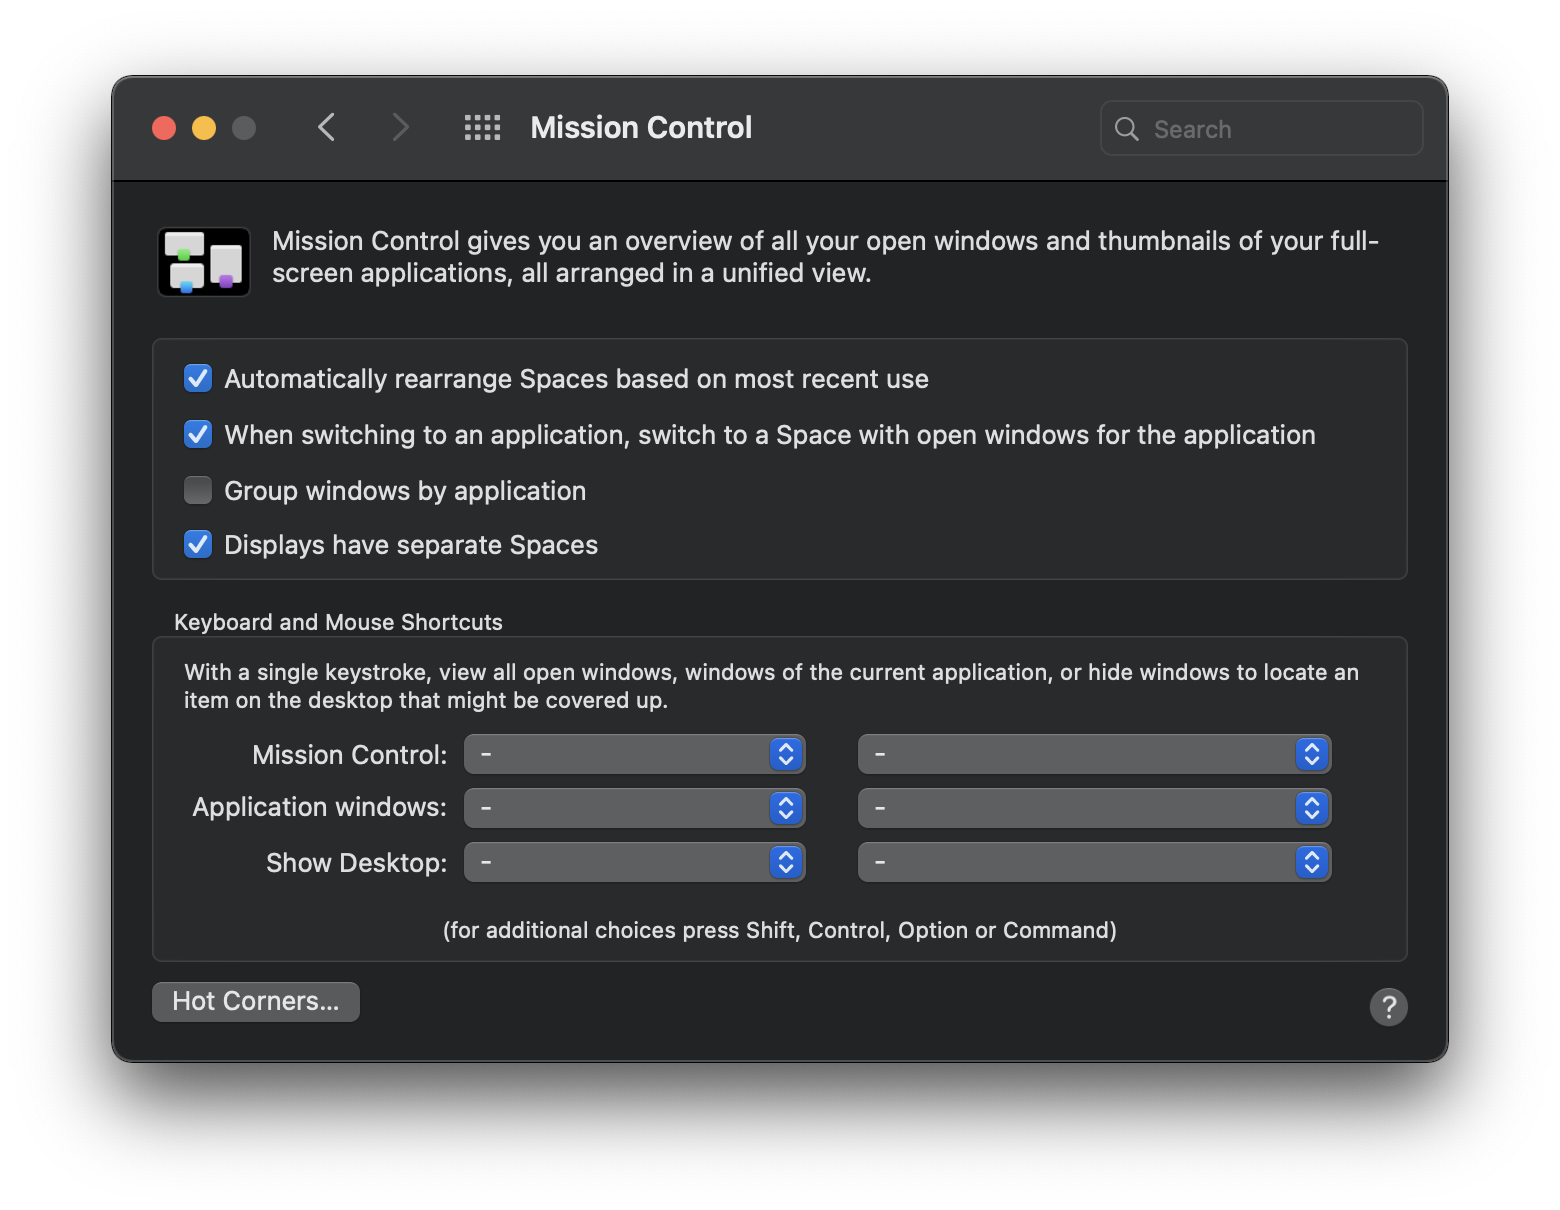Go forward with the right chevron arrow
The image size is (1560, 1210).
click(400, 128)
